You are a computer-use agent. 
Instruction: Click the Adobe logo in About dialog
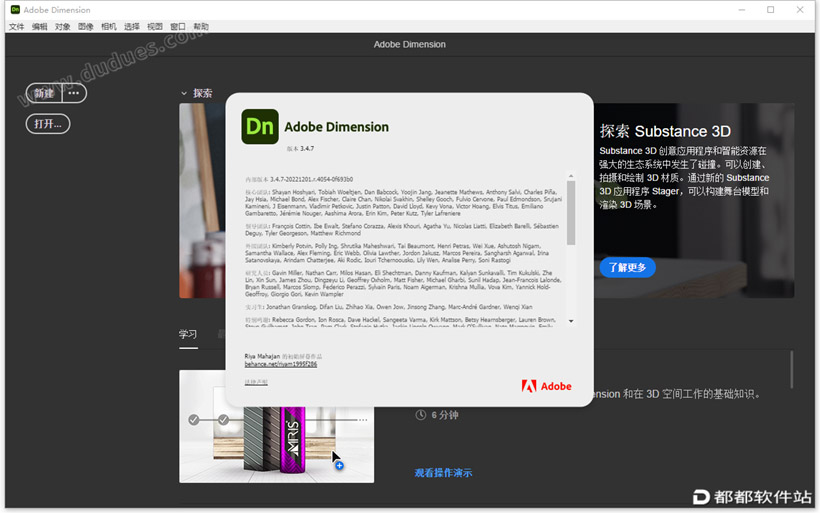[546, 386]
